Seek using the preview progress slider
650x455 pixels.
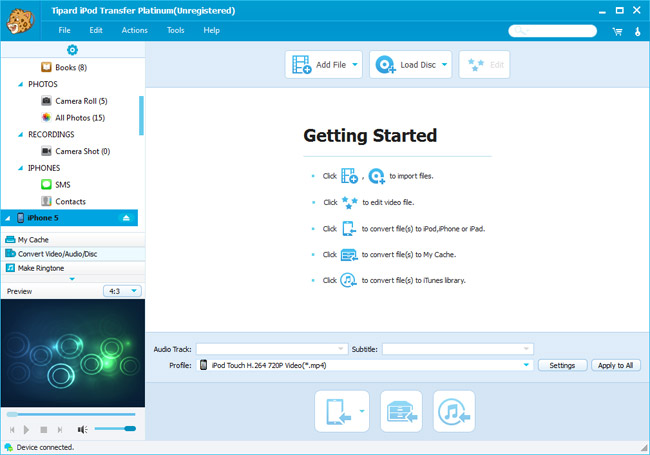(x=71, y=414)
